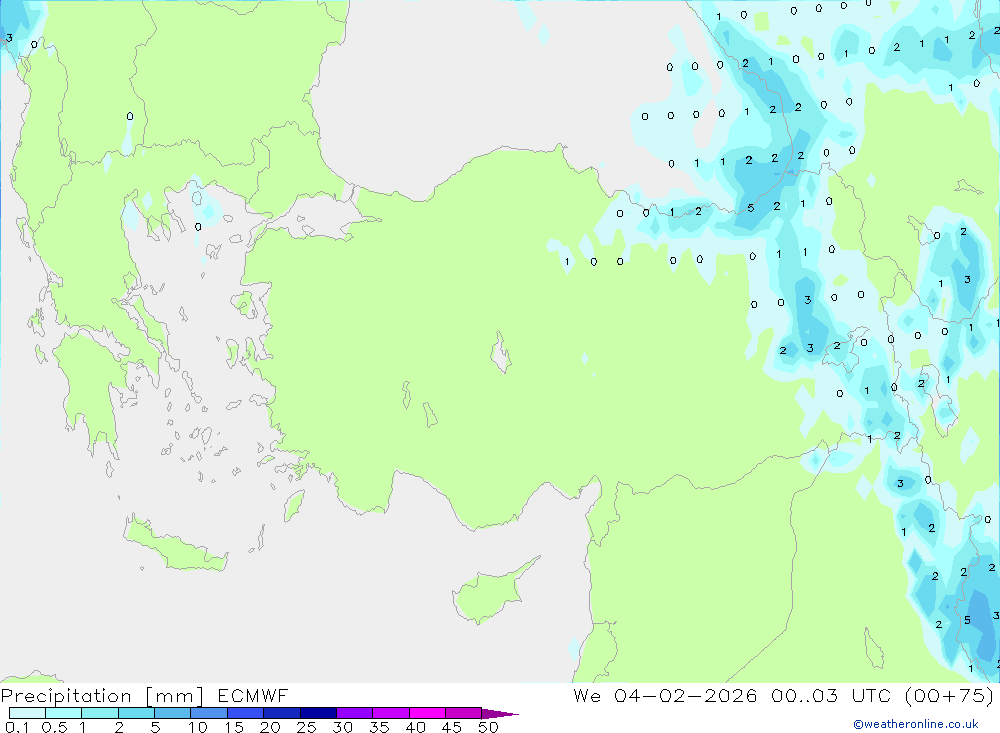Select the 30–35 mm purple legend swatch
The width and height of the screenshot is (1000, 733).
[355, 713]
